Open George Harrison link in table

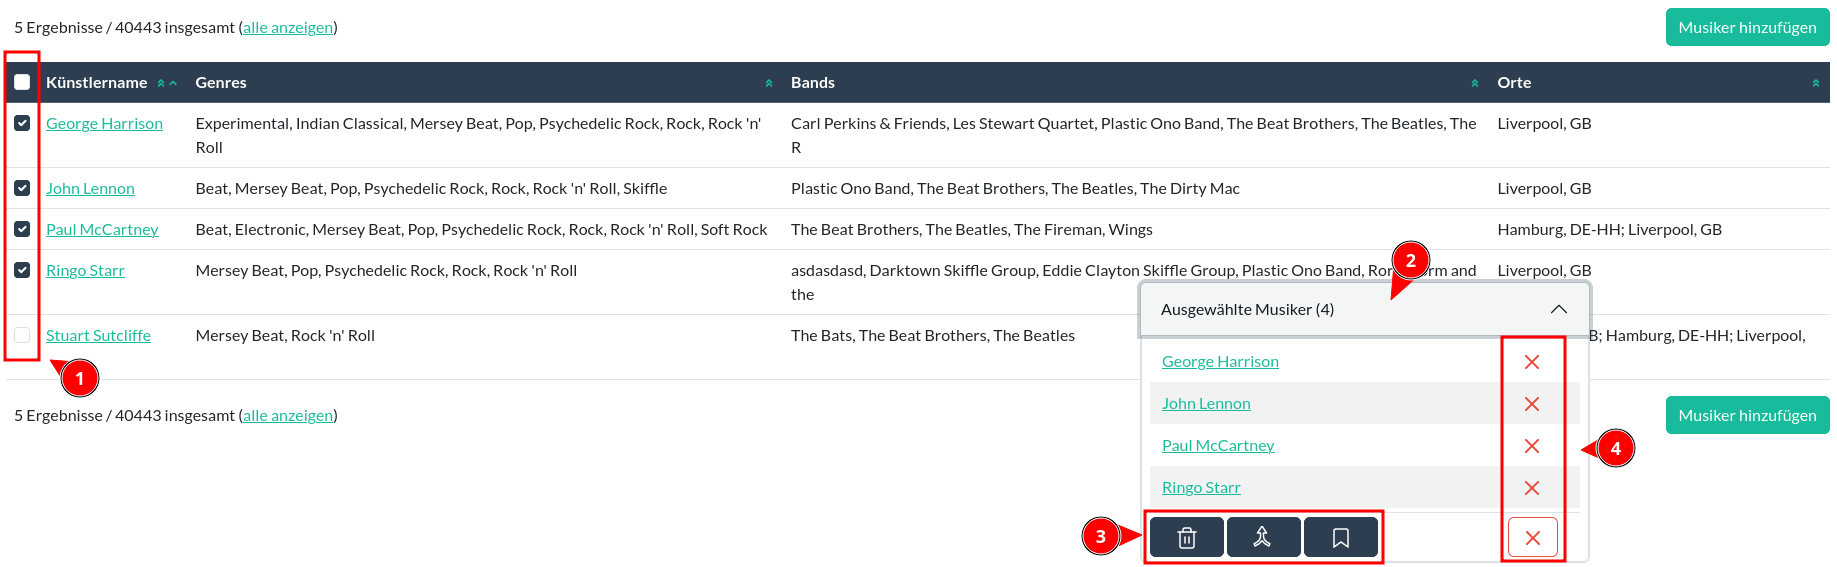(x=104, y=124)
